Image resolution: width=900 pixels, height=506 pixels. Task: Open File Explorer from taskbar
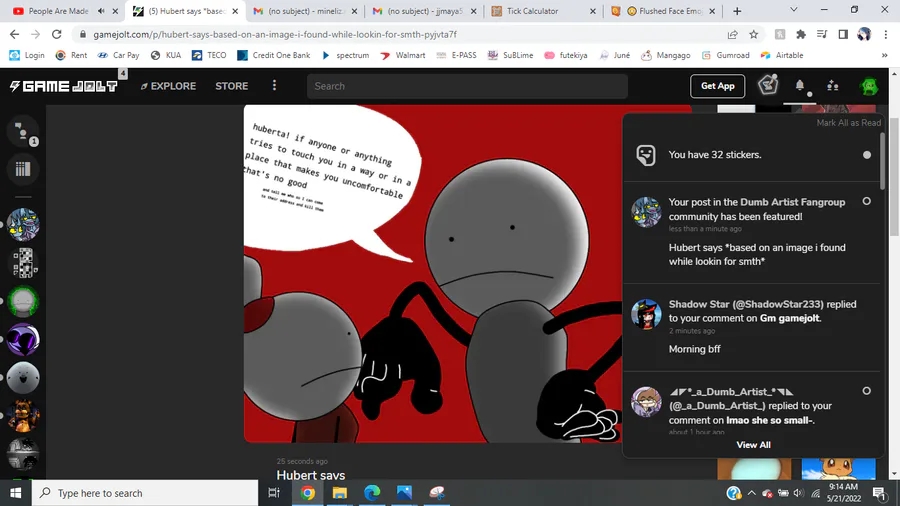point(340,493)
